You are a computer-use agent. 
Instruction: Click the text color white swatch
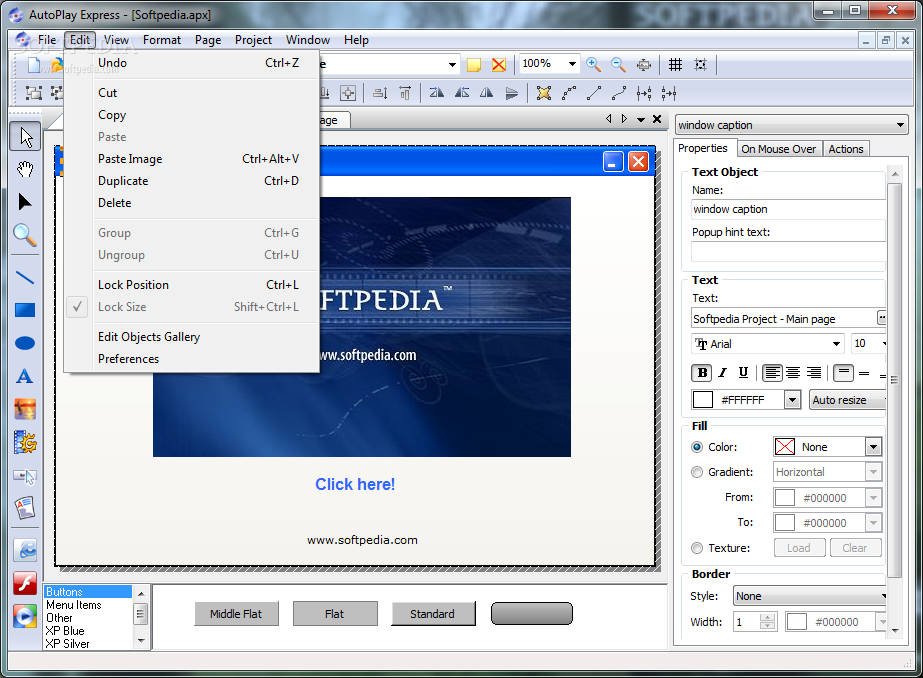703,400
